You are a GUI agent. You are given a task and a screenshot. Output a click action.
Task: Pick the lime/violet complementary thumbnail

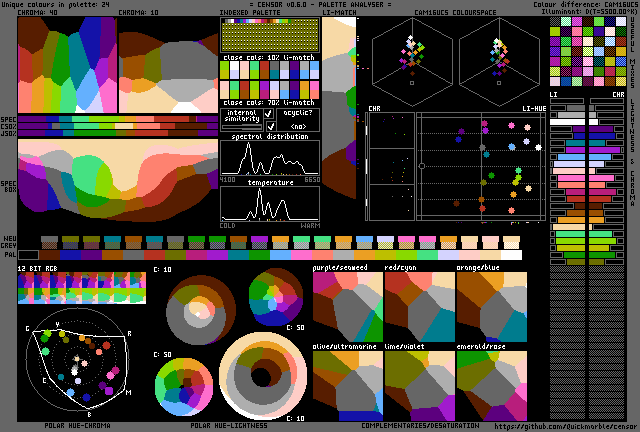(419, 385)
